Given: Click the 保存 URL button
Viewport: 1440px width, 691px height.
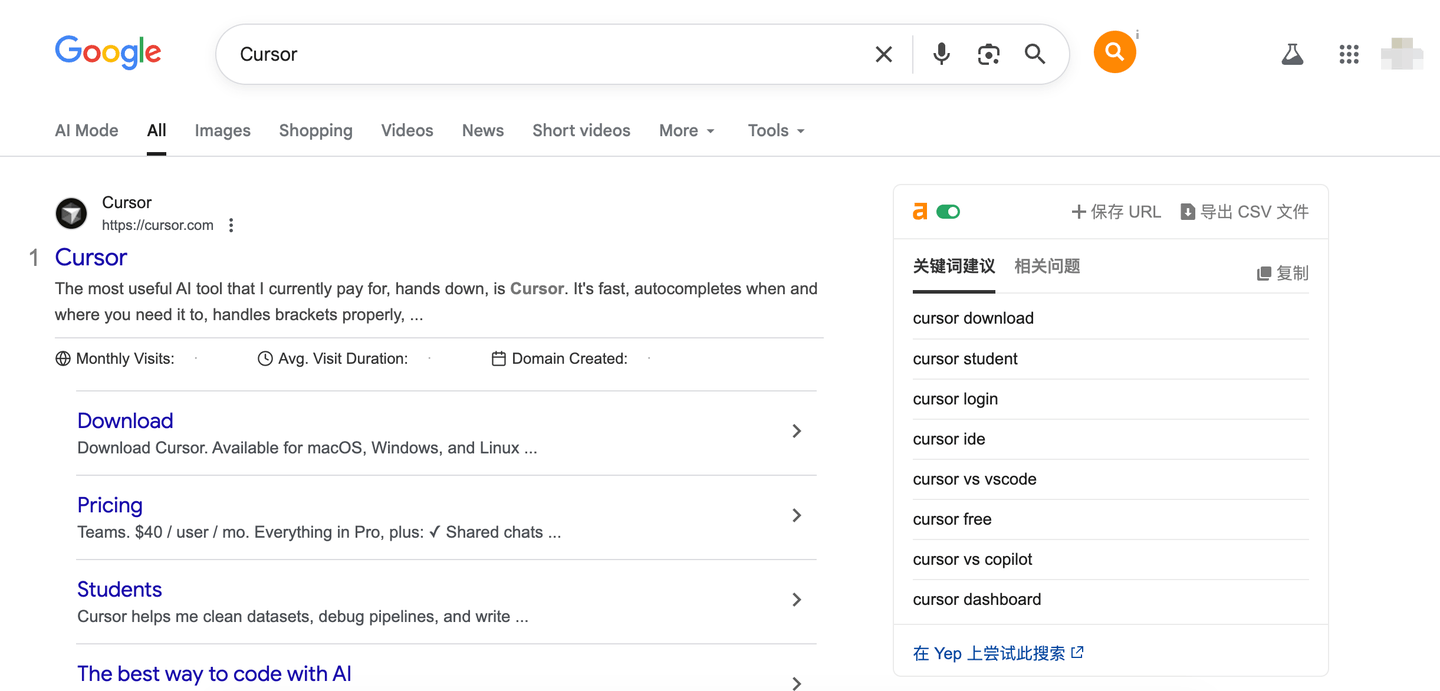Looking at the screenshot, I should 1116,212.
